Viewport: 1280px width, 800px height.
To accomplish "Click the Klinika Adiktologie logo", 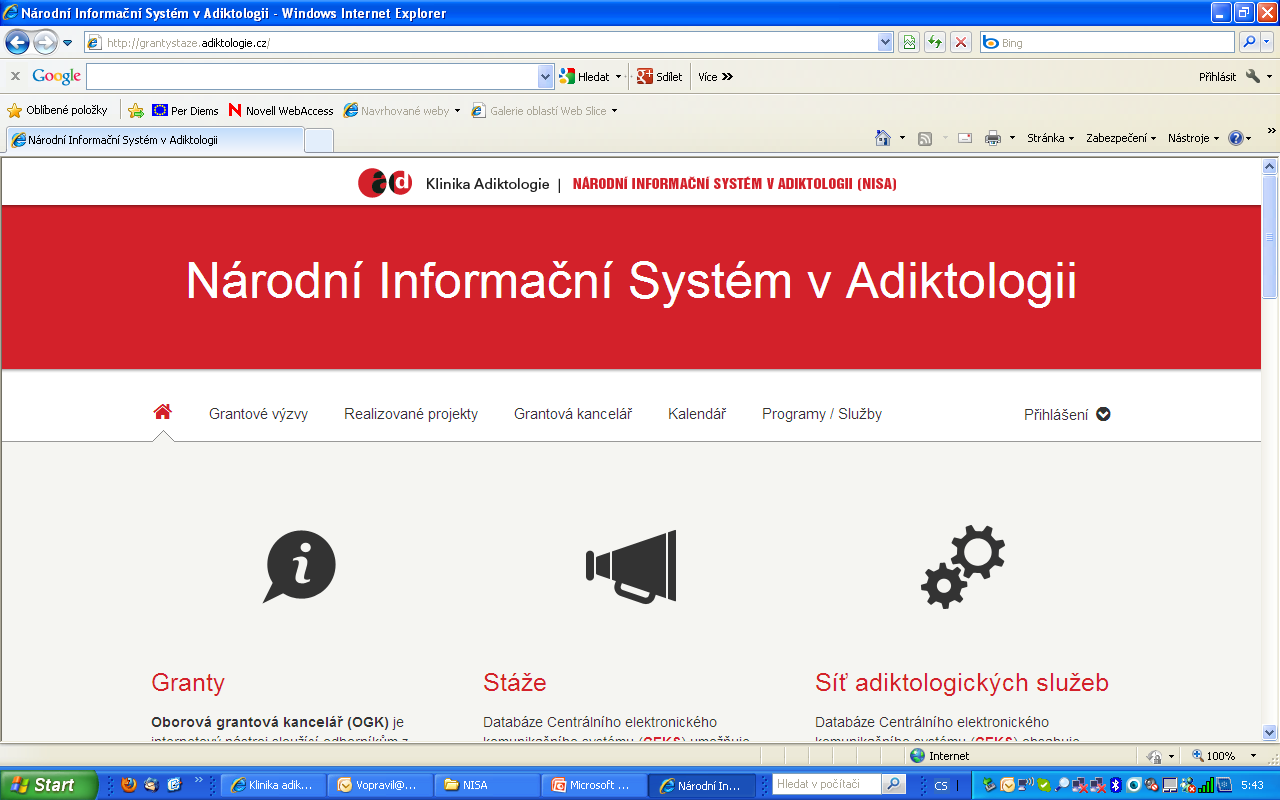I will 385,183.
